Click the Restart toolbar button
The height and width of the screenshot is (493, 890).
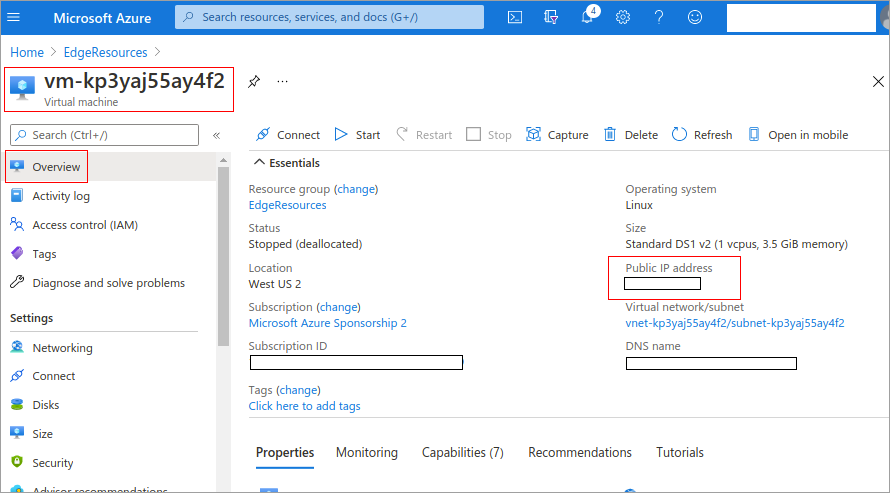point(424,135)
